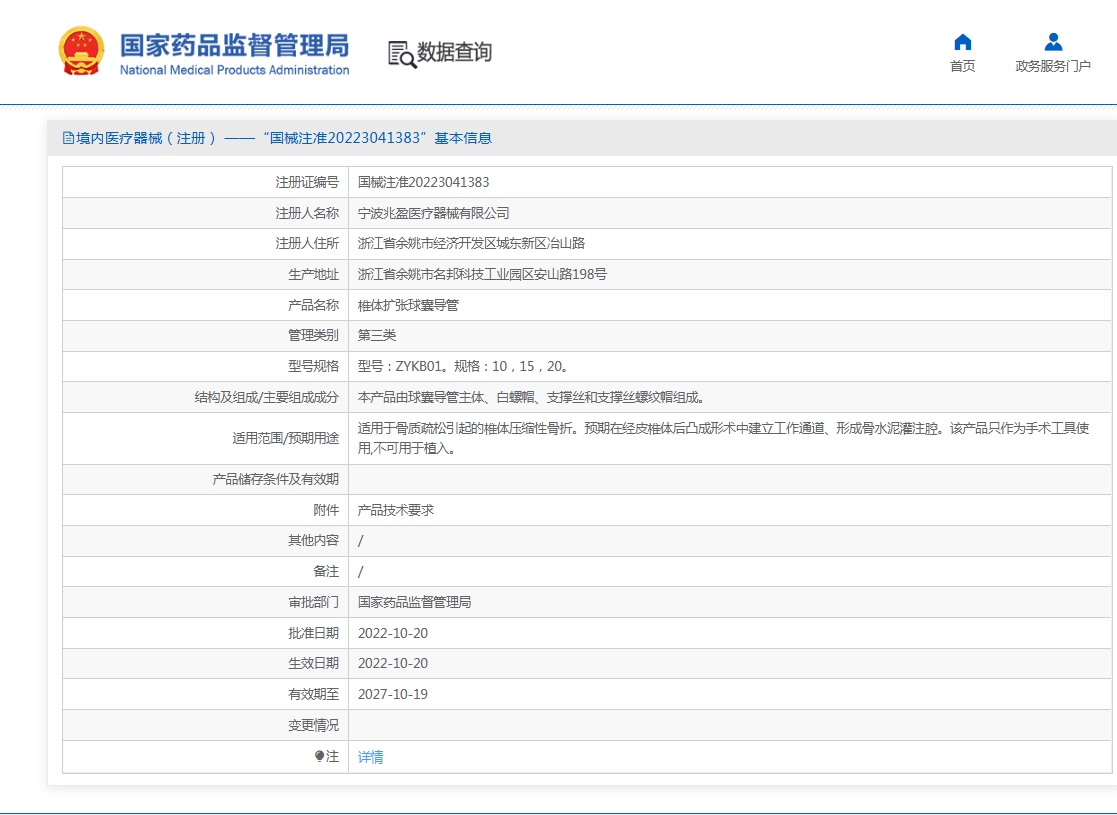Open the 首页 home icon

pos(962,42)
